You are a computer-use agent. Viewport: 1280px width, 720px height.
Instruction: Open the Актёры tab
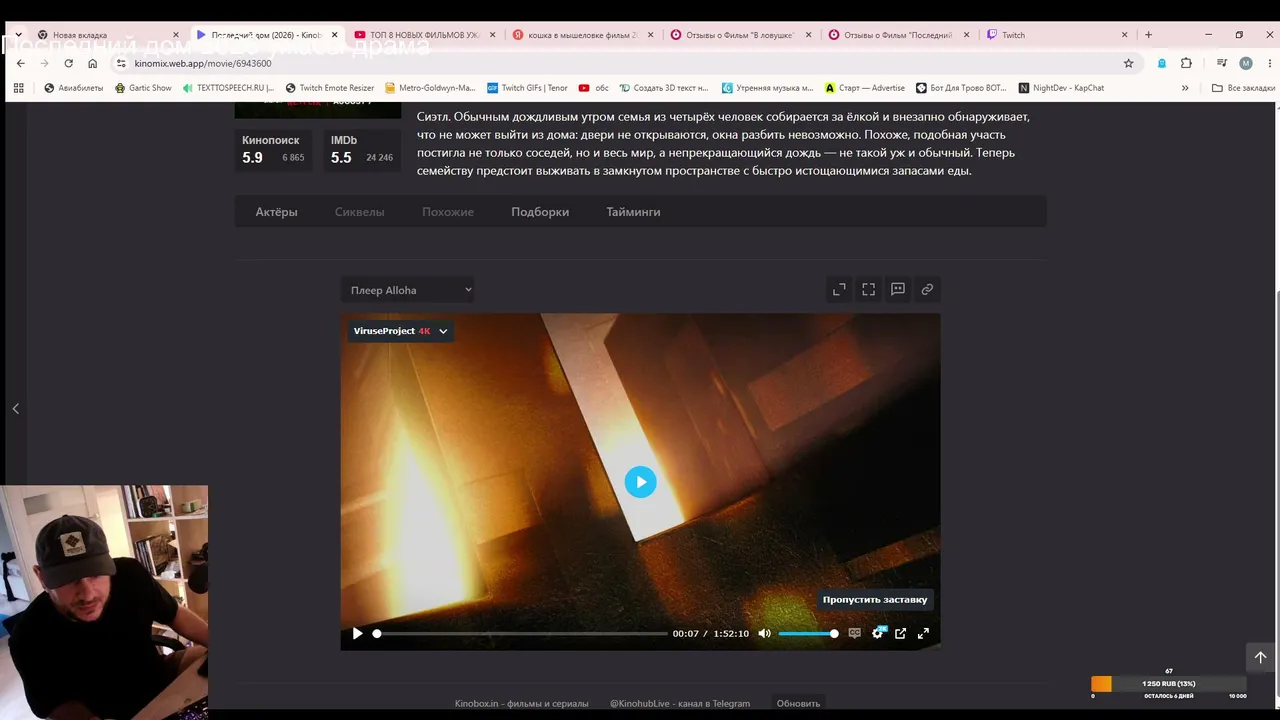point(276,212)
